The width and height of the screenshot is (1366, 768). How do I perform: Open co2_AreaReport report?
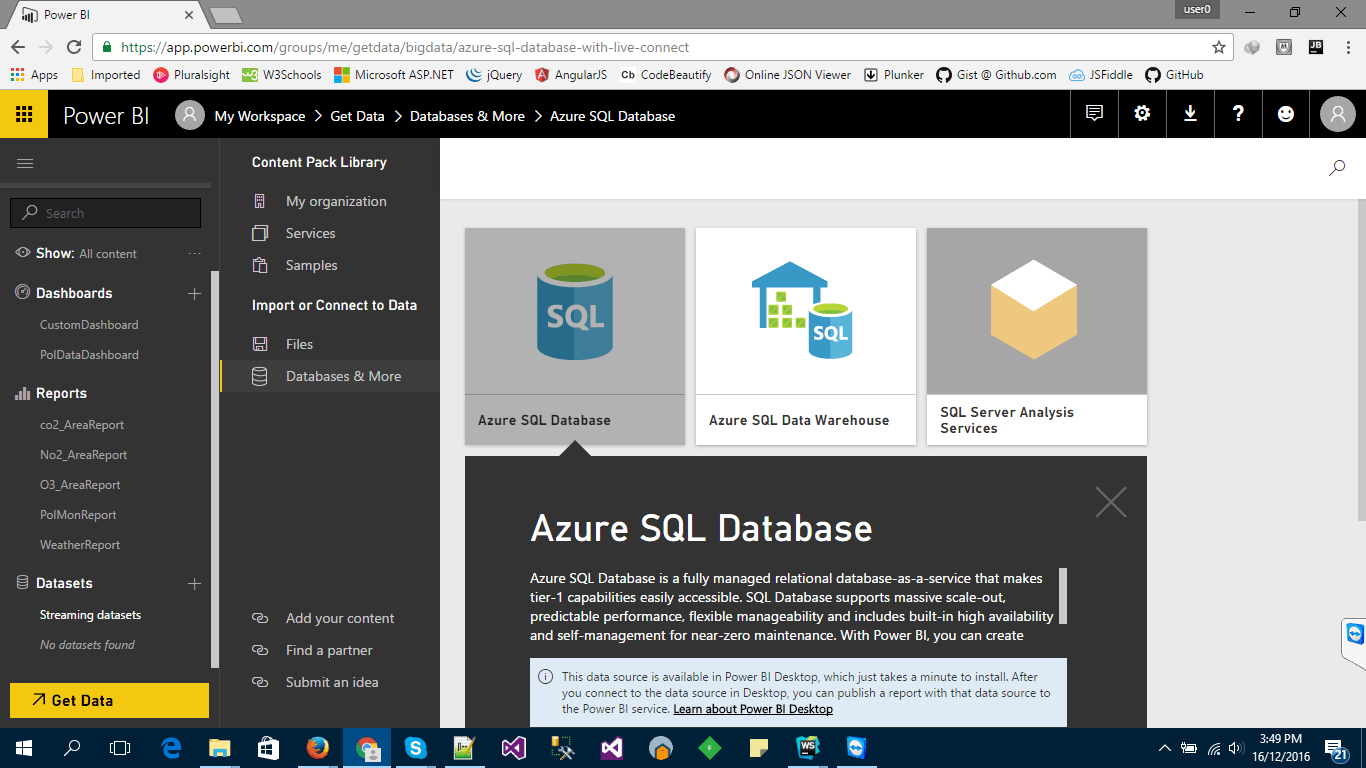(x=82, y=425)
